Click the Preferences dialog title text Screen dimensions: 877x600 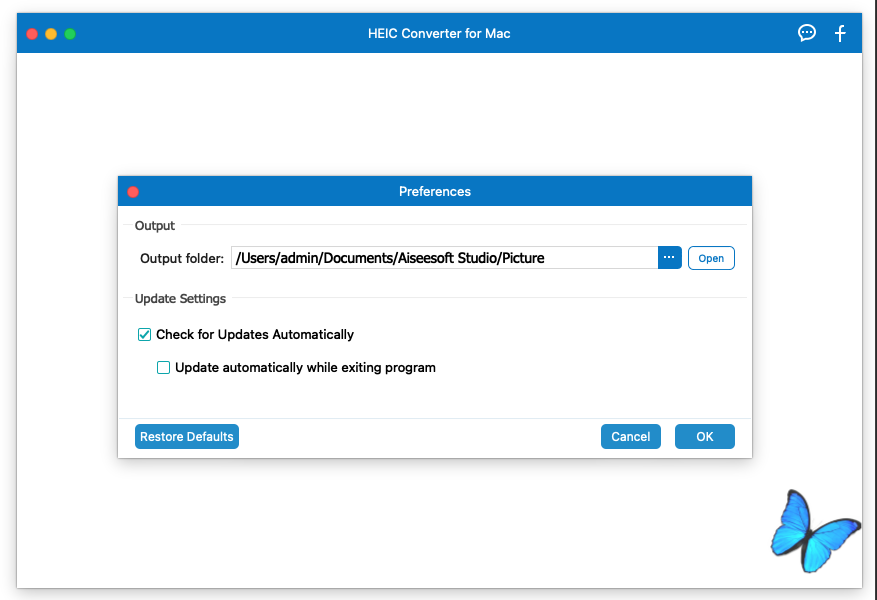click(435, 192)
